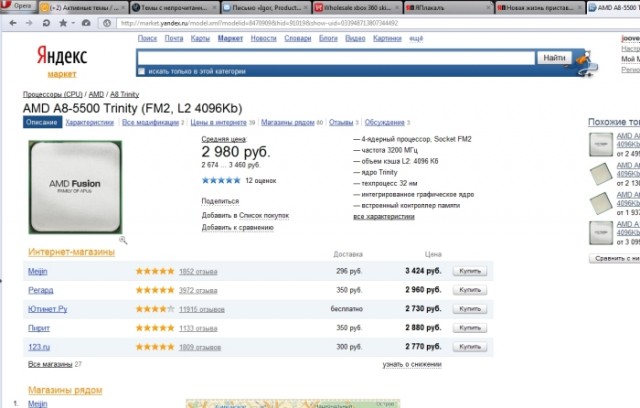
Task: Open the Видео top link
Action: click(355, 38)
